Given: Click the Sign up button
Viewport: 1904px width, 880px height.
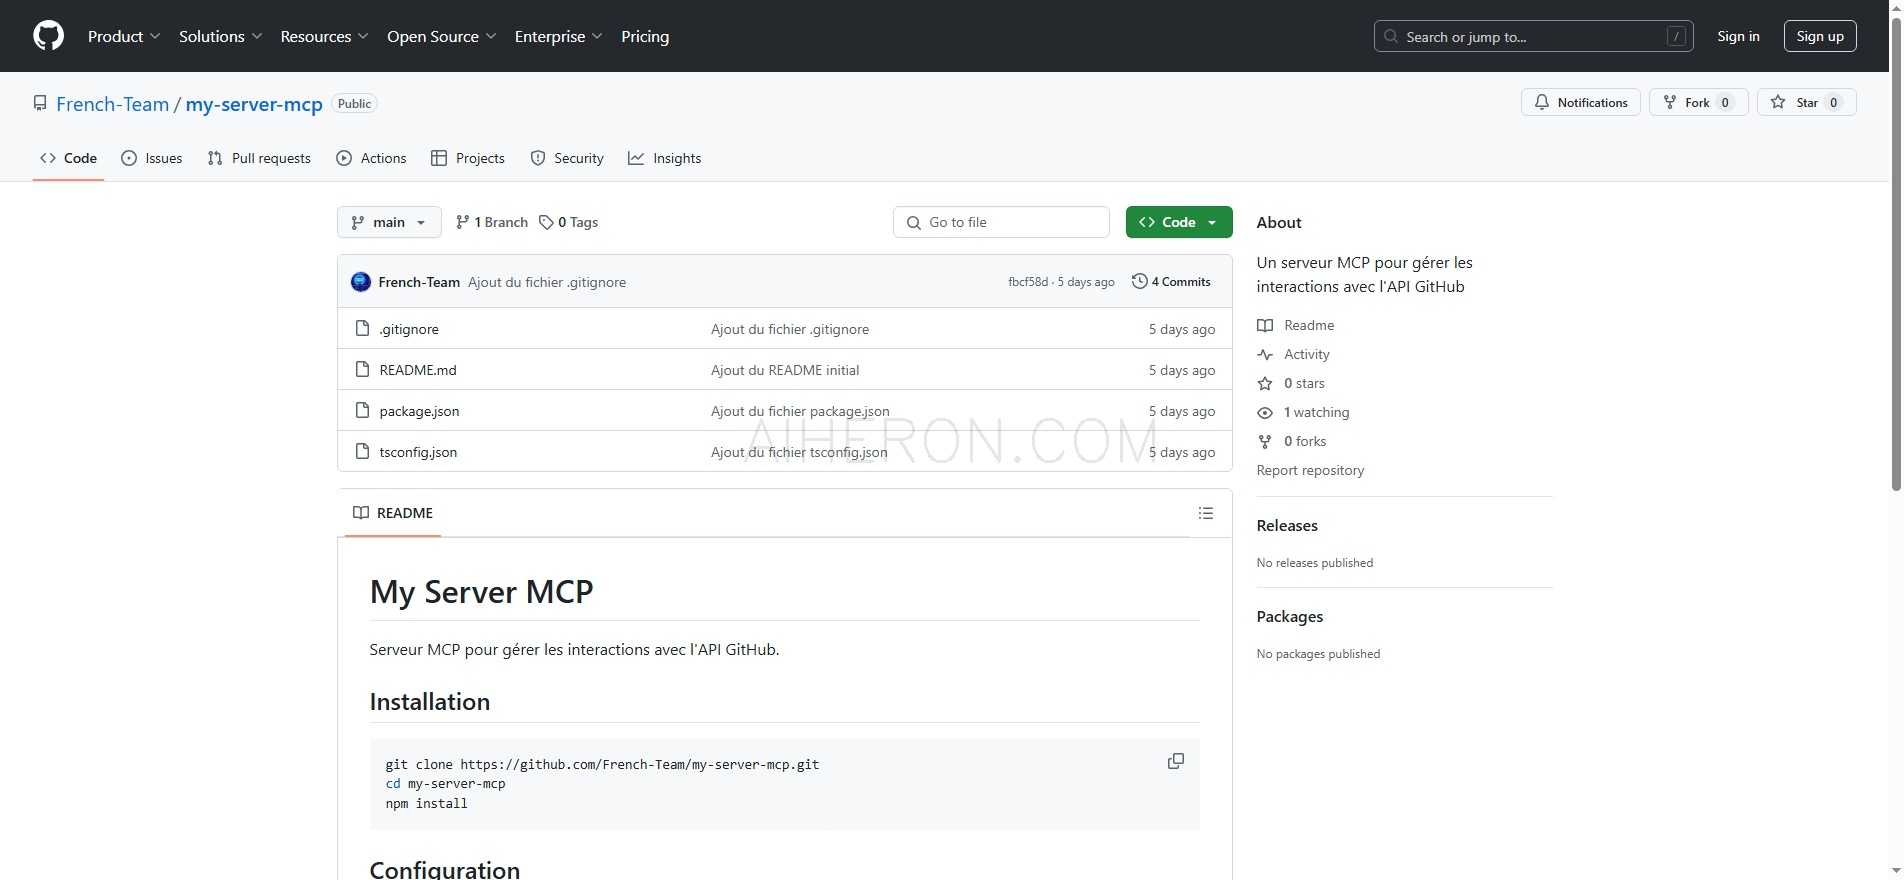Looking at the screenshot, I should coord(1820,36).
